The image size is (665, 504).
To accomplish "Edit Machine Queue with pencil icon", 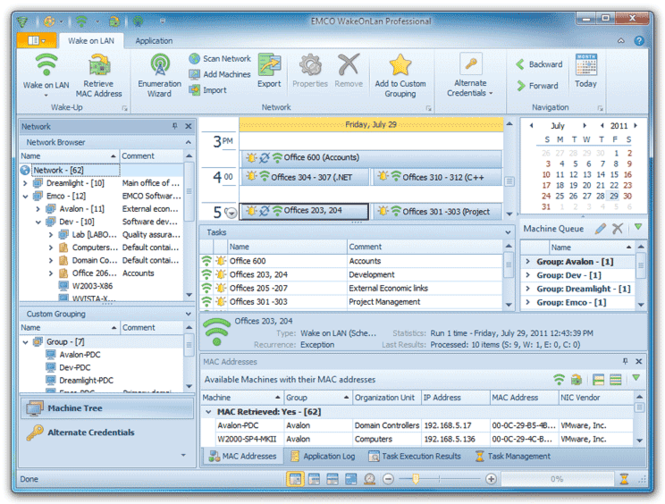I will tap(600, 229).
